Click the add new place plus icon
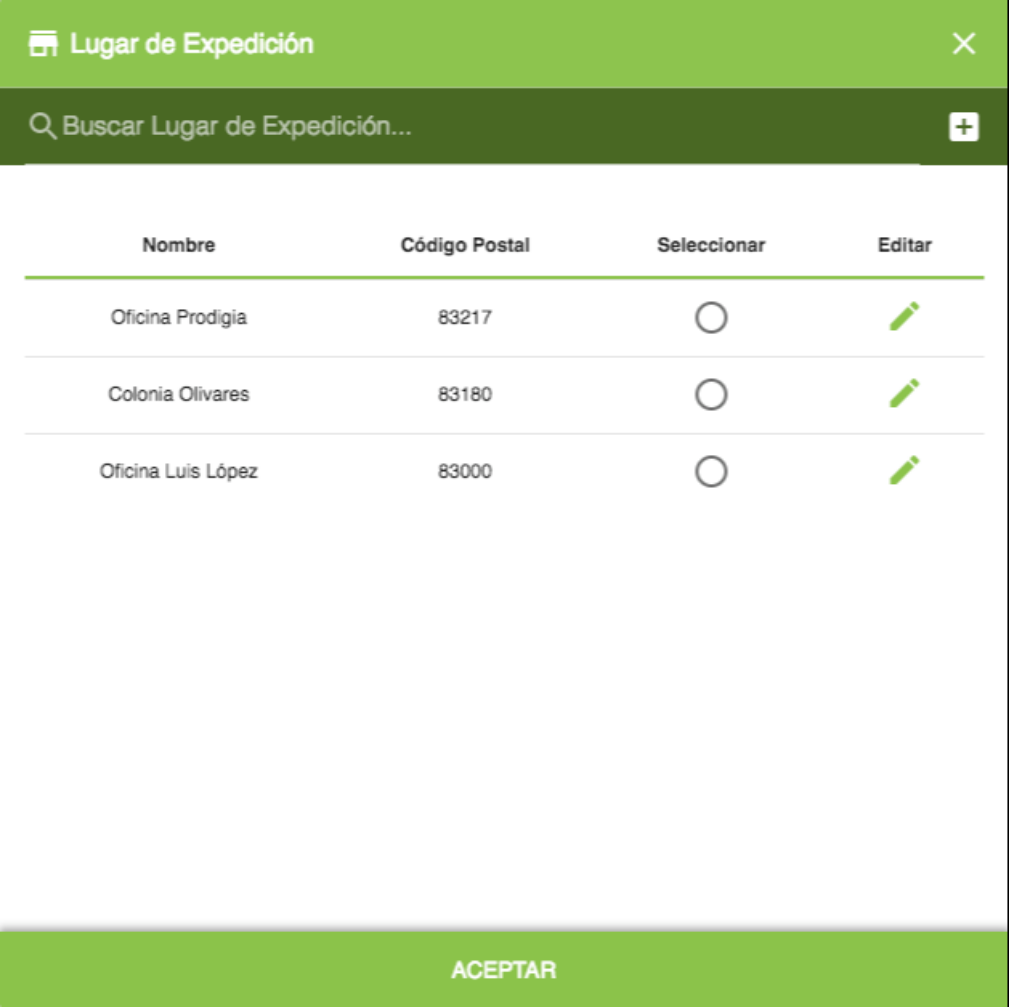 963,126
